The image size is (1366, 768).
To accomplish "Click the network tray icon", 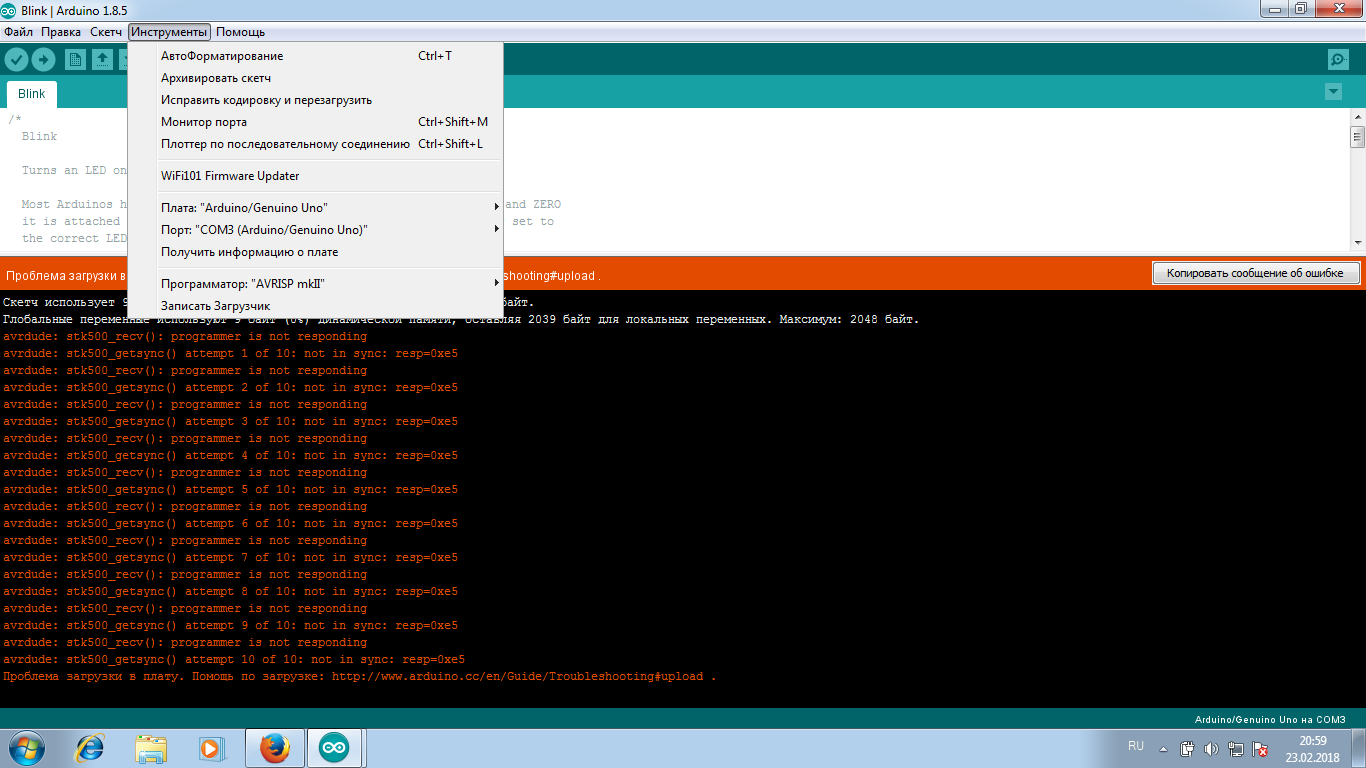I will pyautogui.click(x=1236, y=748).
